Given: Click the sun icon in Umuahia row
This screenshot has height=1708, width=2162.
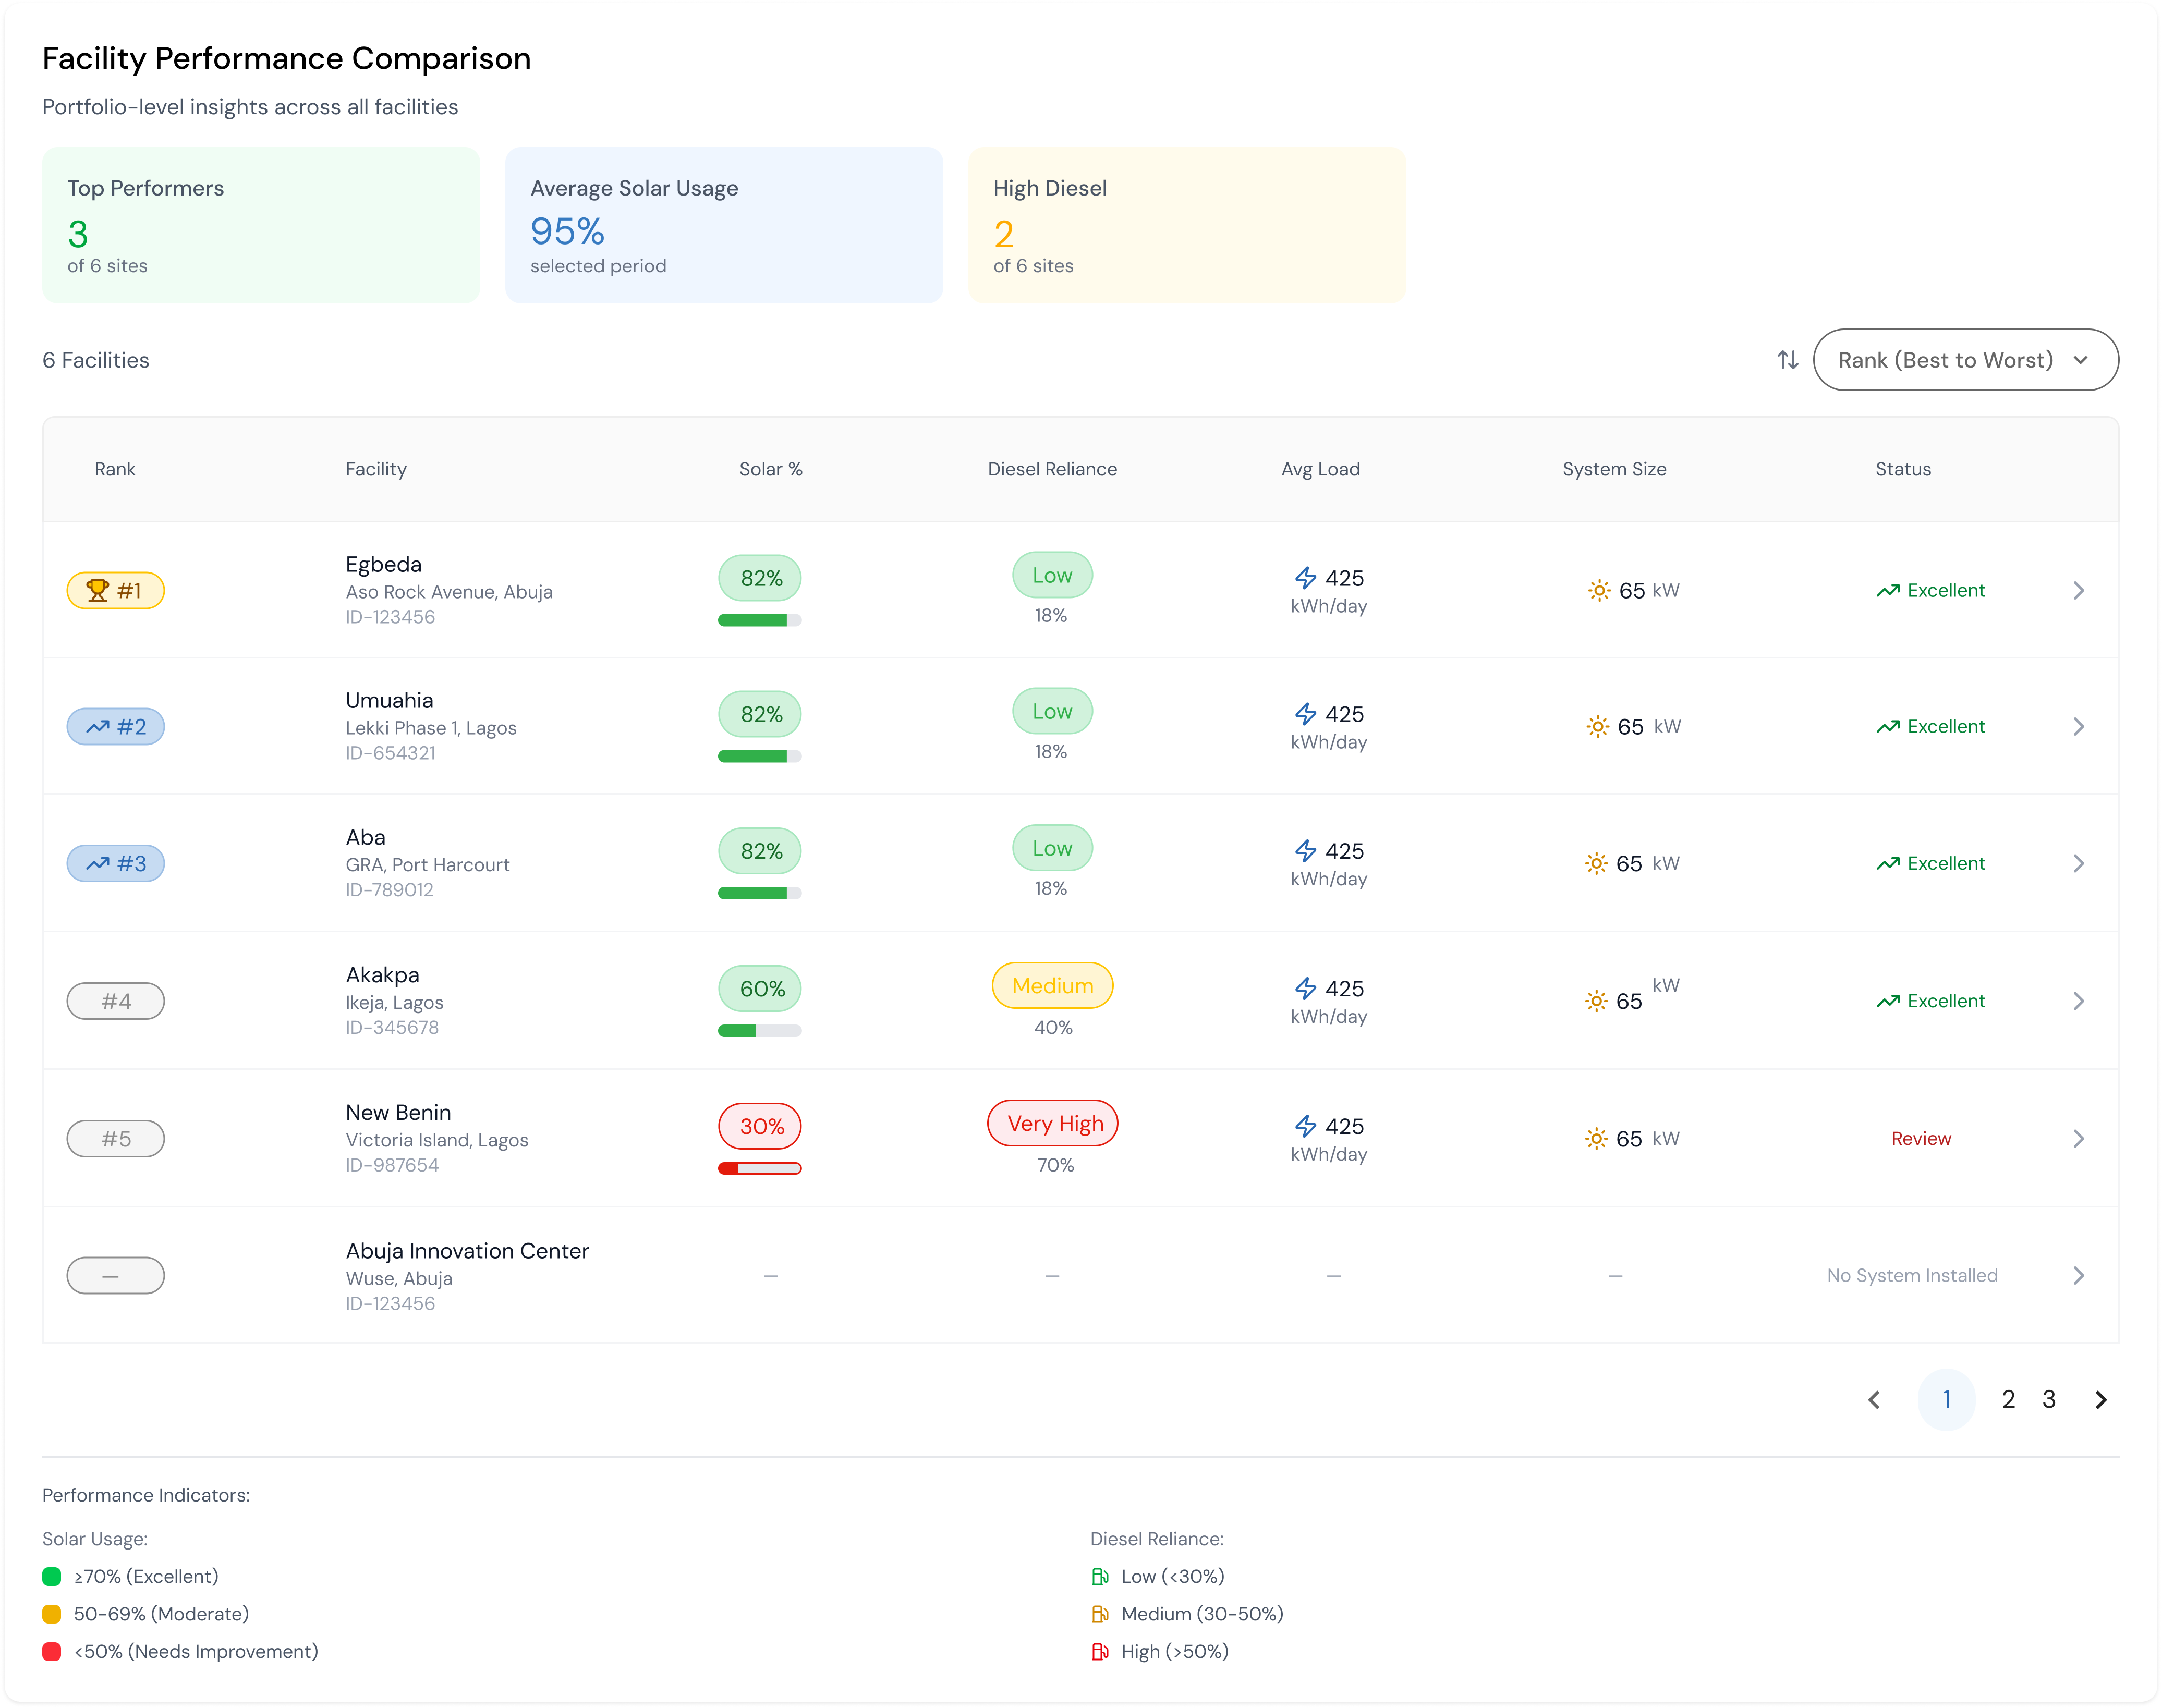Looking at the screenshot, I should pyautogui.click(x=1597, y=727).
